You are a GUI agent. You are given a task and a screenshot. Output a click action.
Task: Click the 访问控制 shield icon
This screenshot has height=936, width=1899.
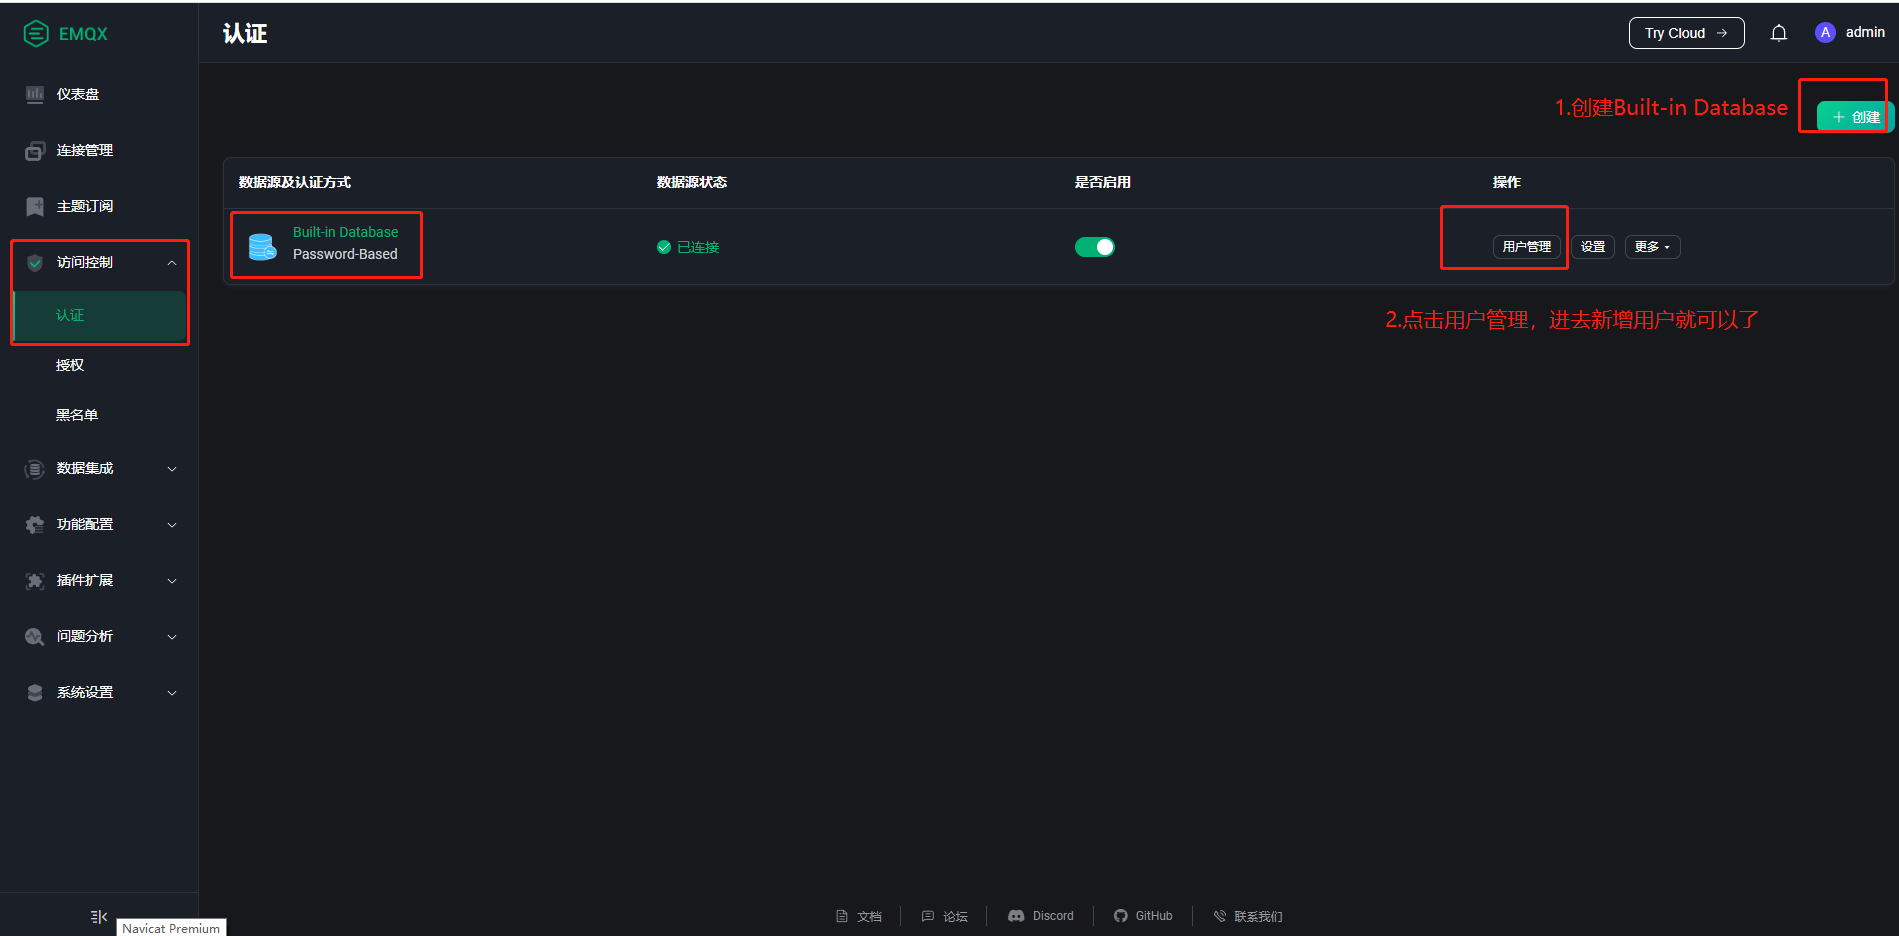[x=35, y=262]
